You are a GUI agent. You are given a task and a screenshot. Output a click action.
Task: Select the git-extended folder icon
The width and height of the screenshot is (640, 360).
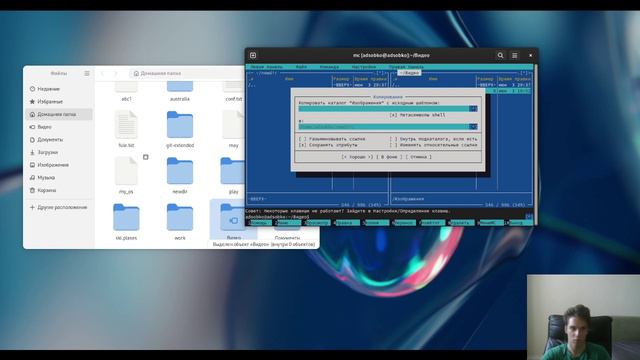click(x=180, y=124)
